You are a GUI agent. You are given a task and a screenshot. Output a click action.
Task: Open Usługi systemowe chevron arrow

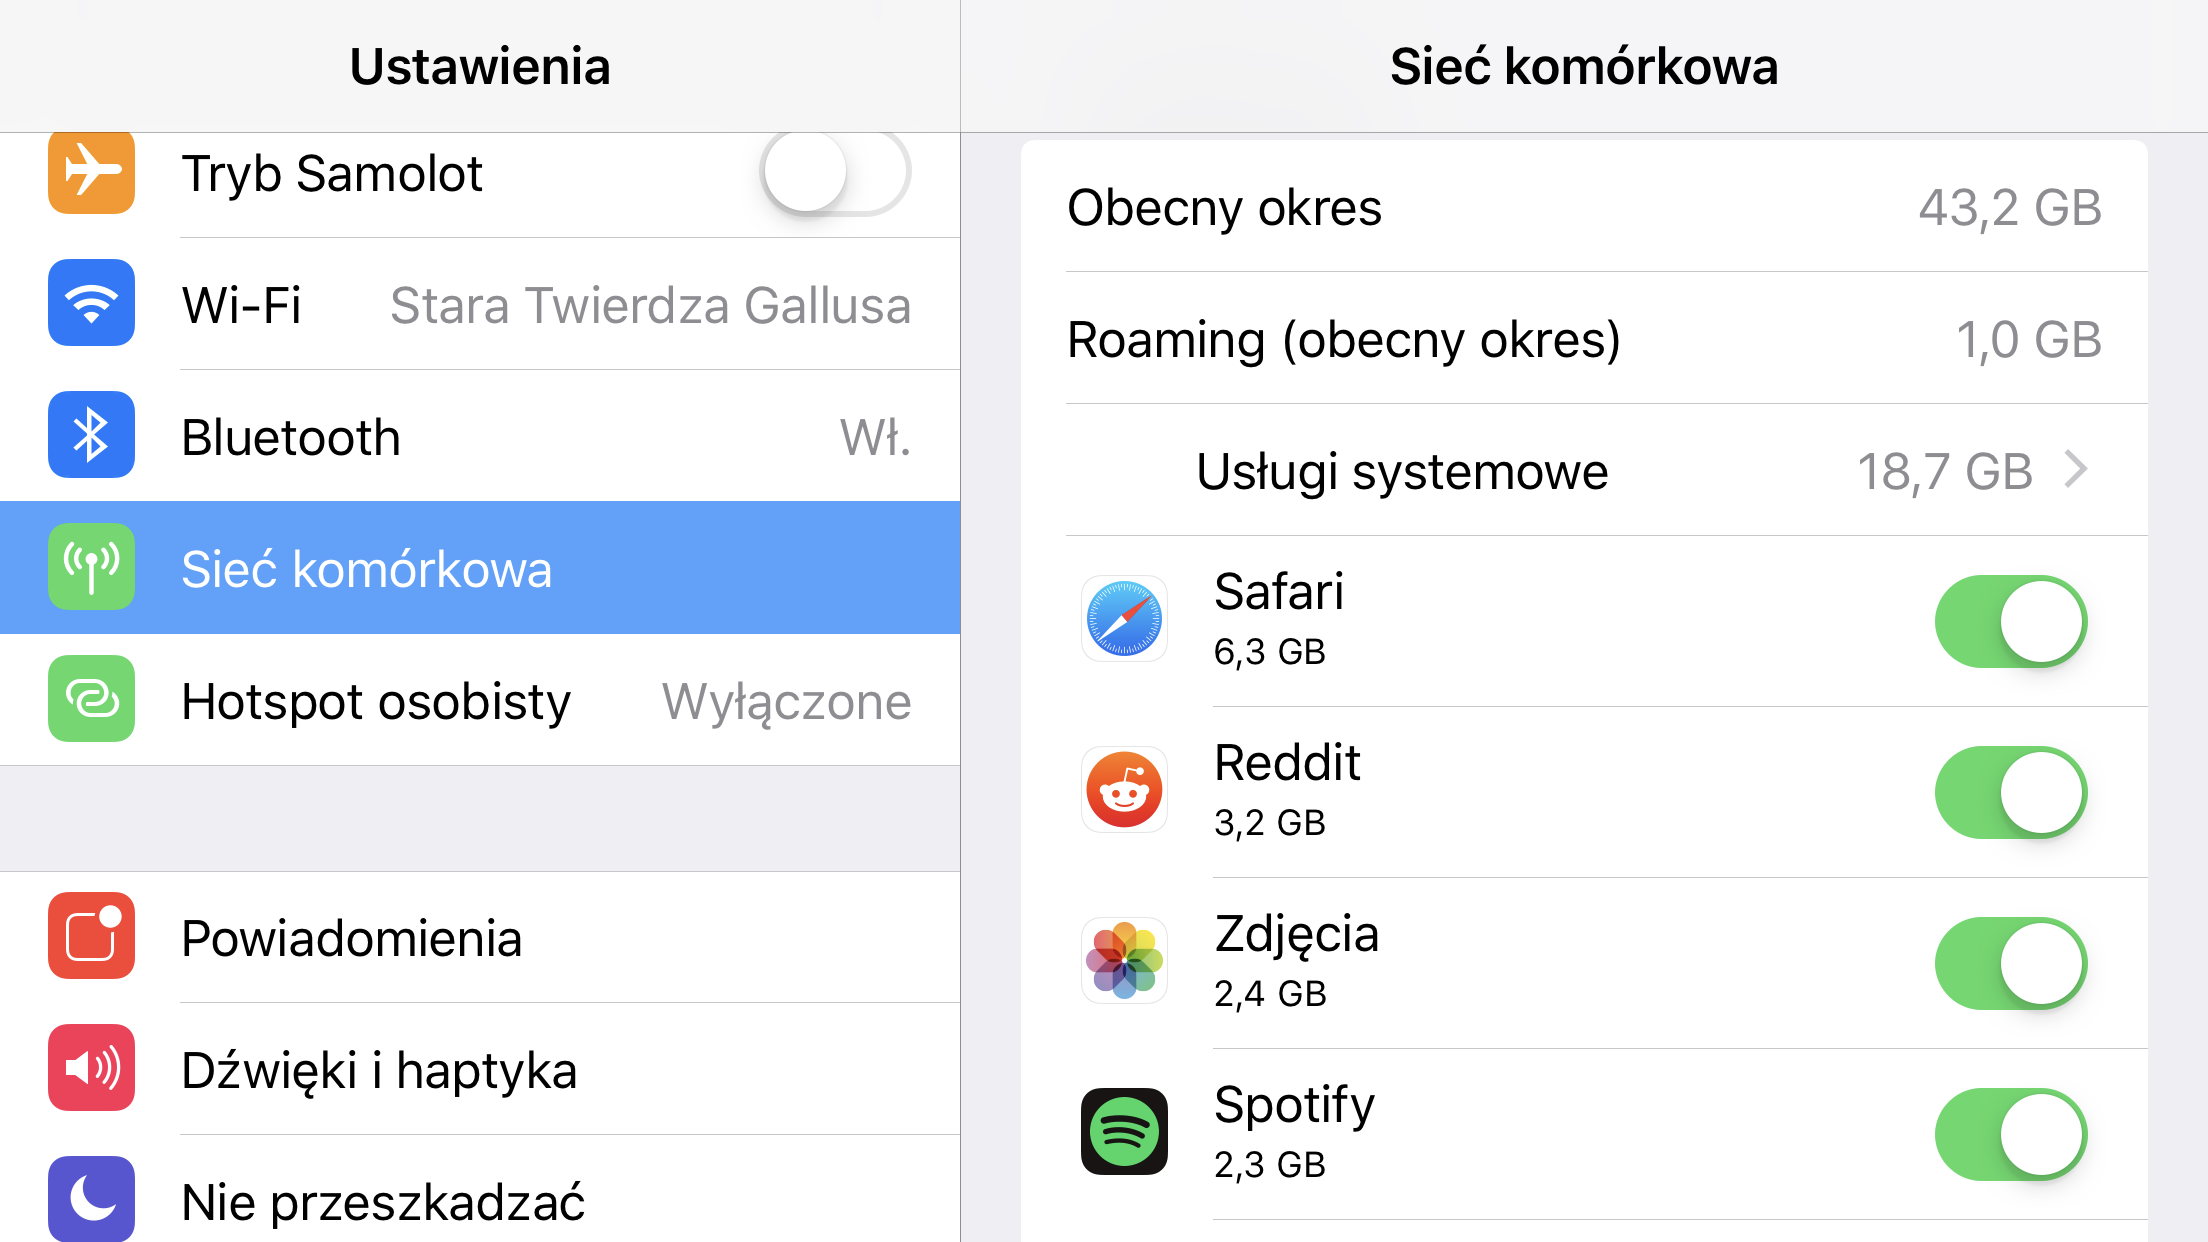click(2076, 470)
